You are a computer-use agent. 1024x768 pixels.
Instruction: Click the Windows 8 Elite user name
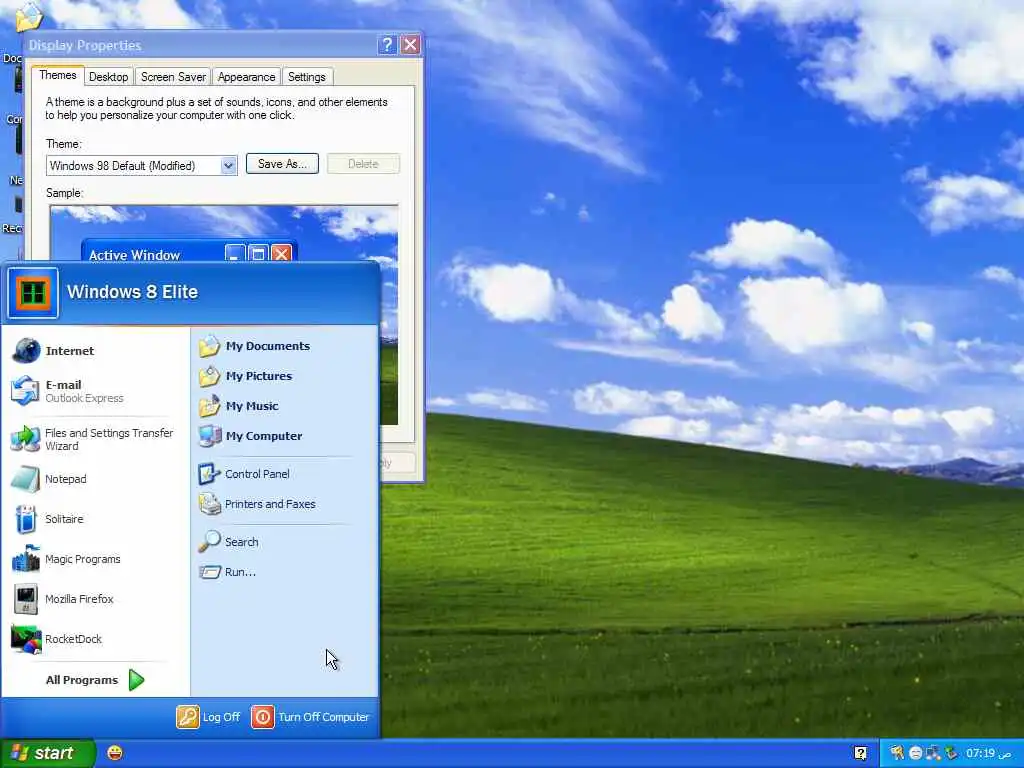(x=133, y=292)
